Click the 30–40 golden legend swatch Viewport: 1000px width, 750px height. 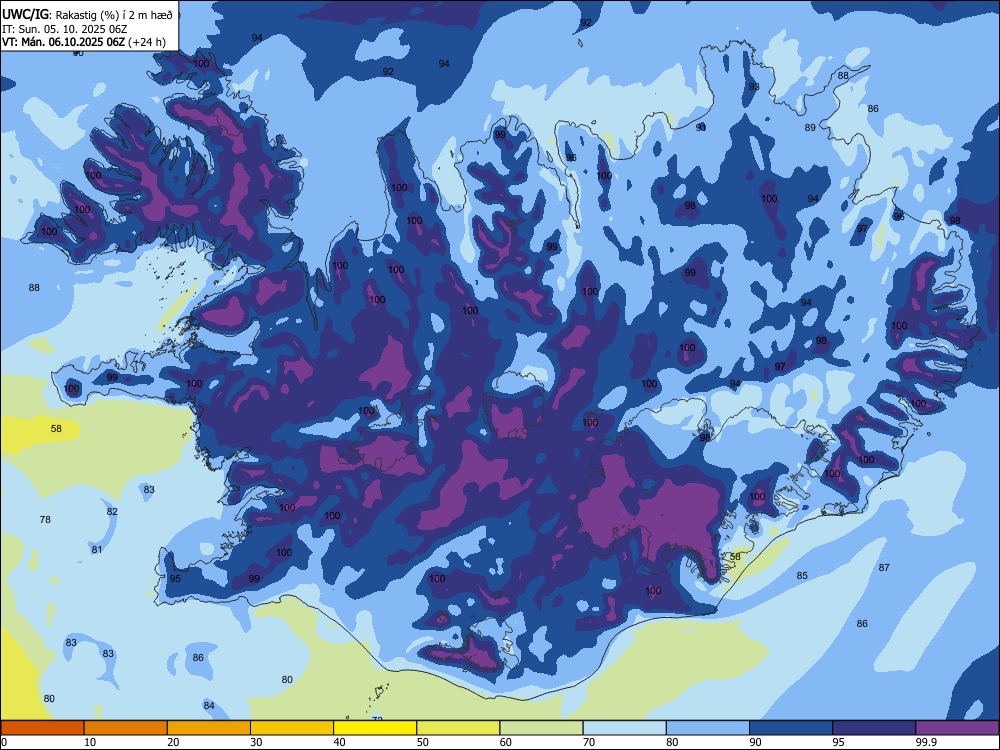point(292,728)
